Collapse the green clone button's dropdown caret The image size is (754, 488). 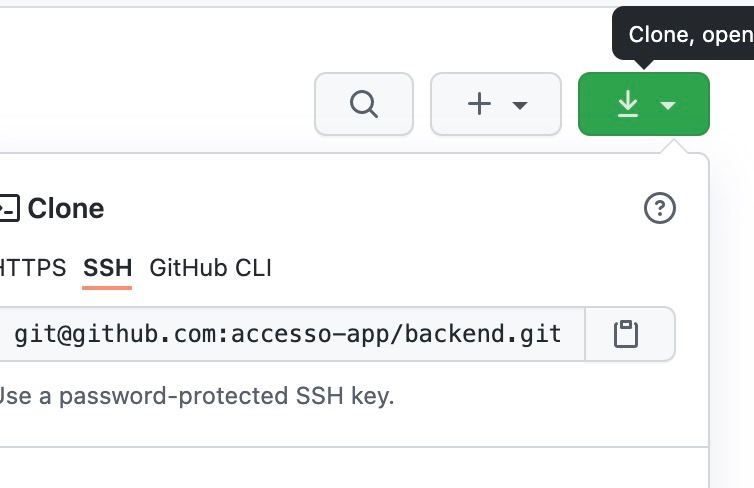(x=669, y=105)
